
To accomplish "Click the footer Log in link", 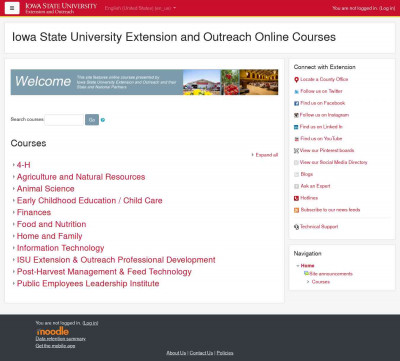I will click(x=90, y=323).
